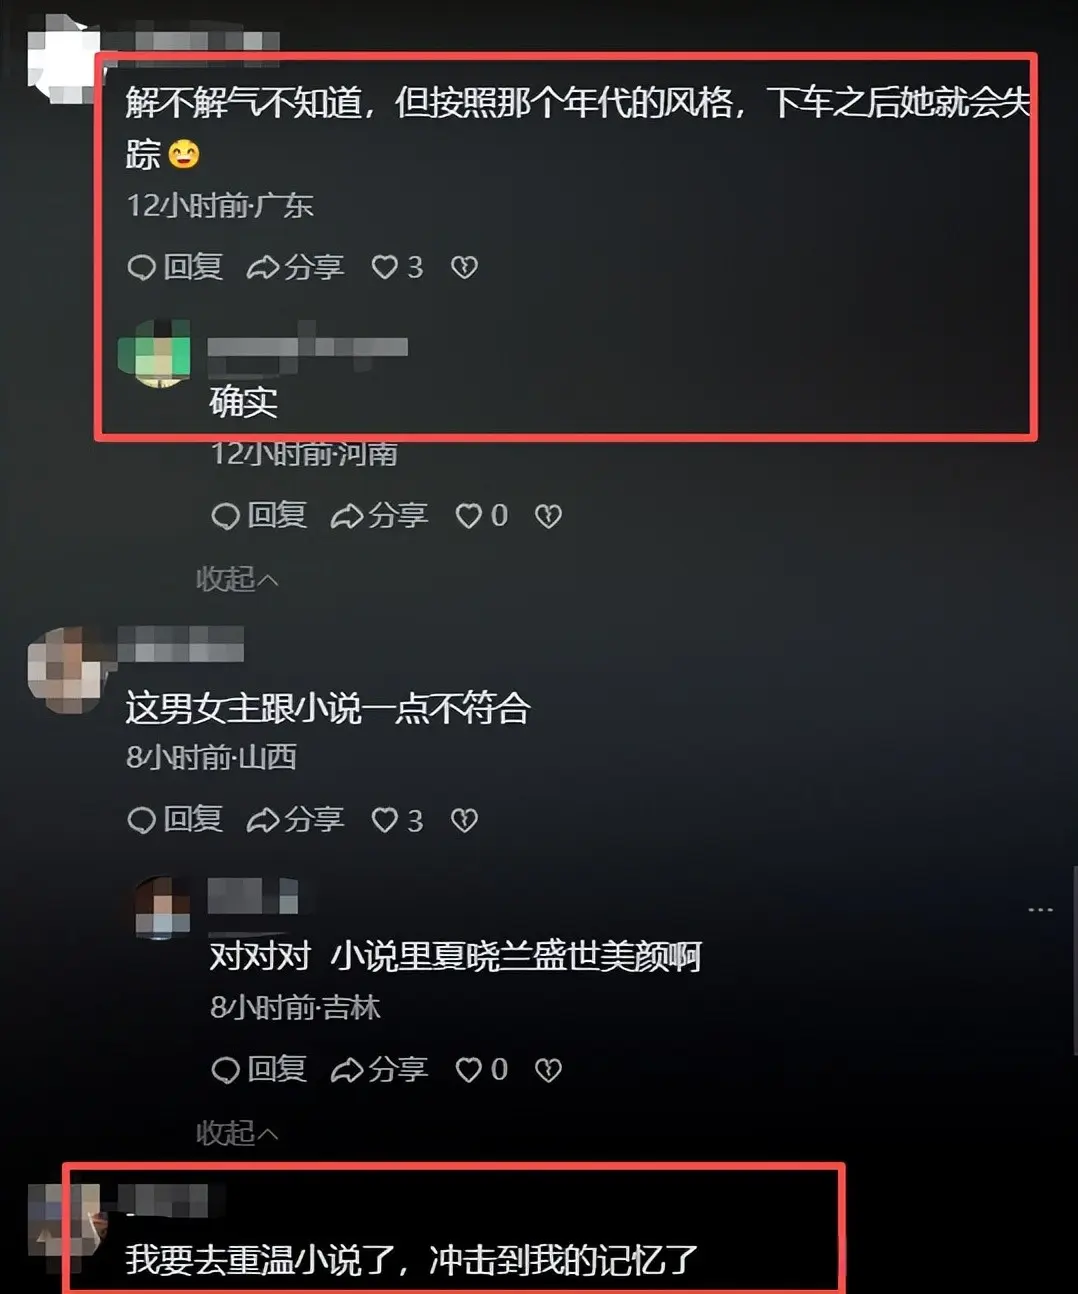Reply to the Henan comment
1078x1294 pixels.
point(259,516)
